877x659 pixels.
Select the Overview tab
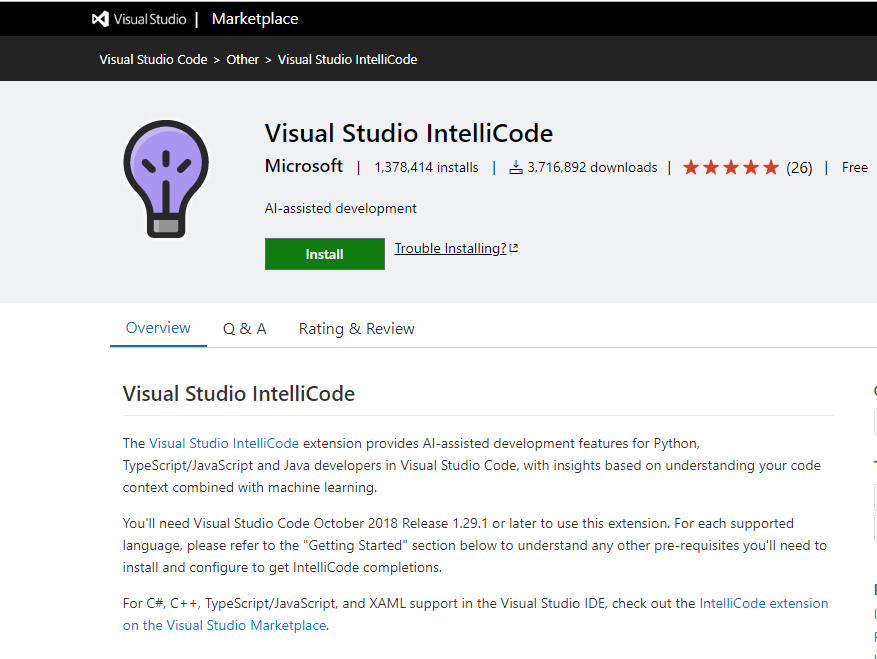pos(158,328)
